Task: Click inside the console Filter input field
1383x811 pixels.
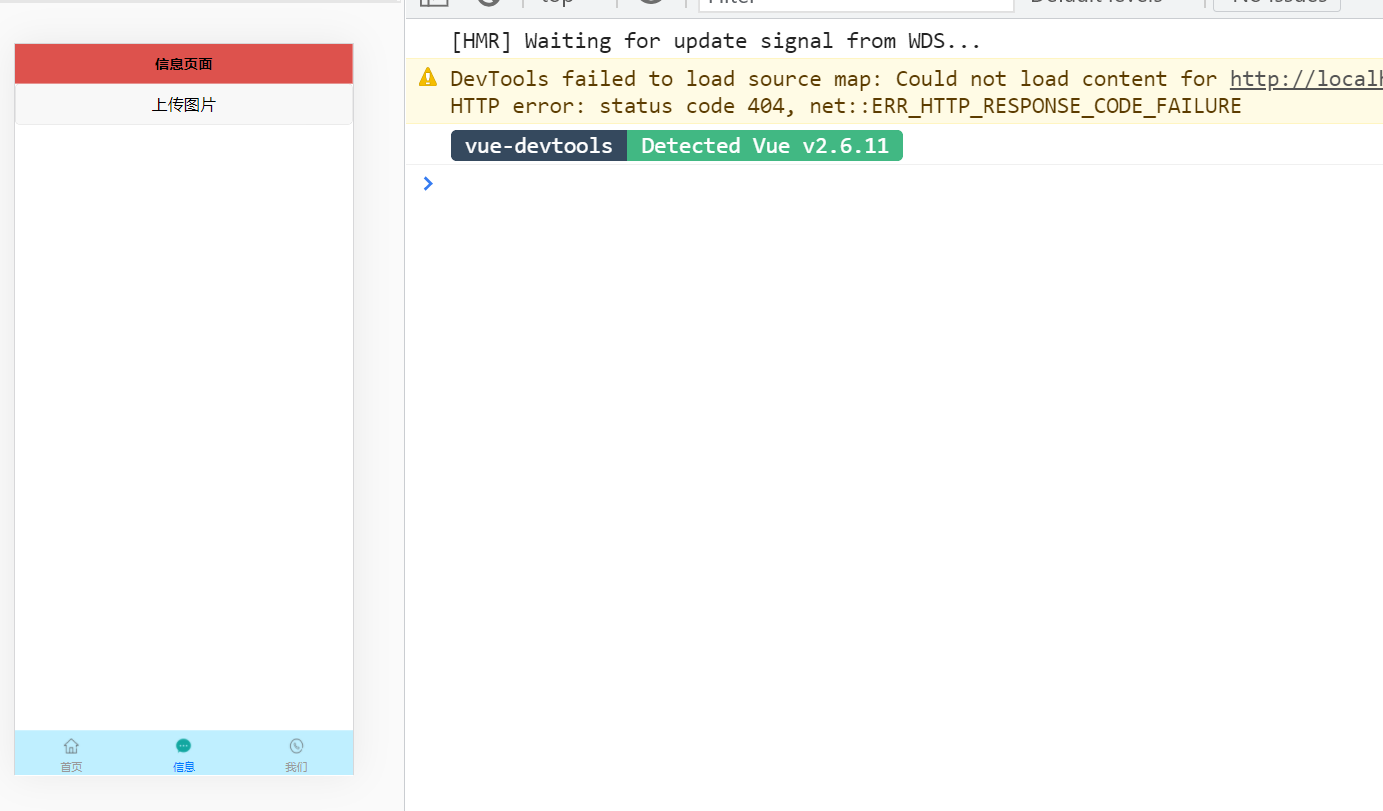Action: point(855,2)
